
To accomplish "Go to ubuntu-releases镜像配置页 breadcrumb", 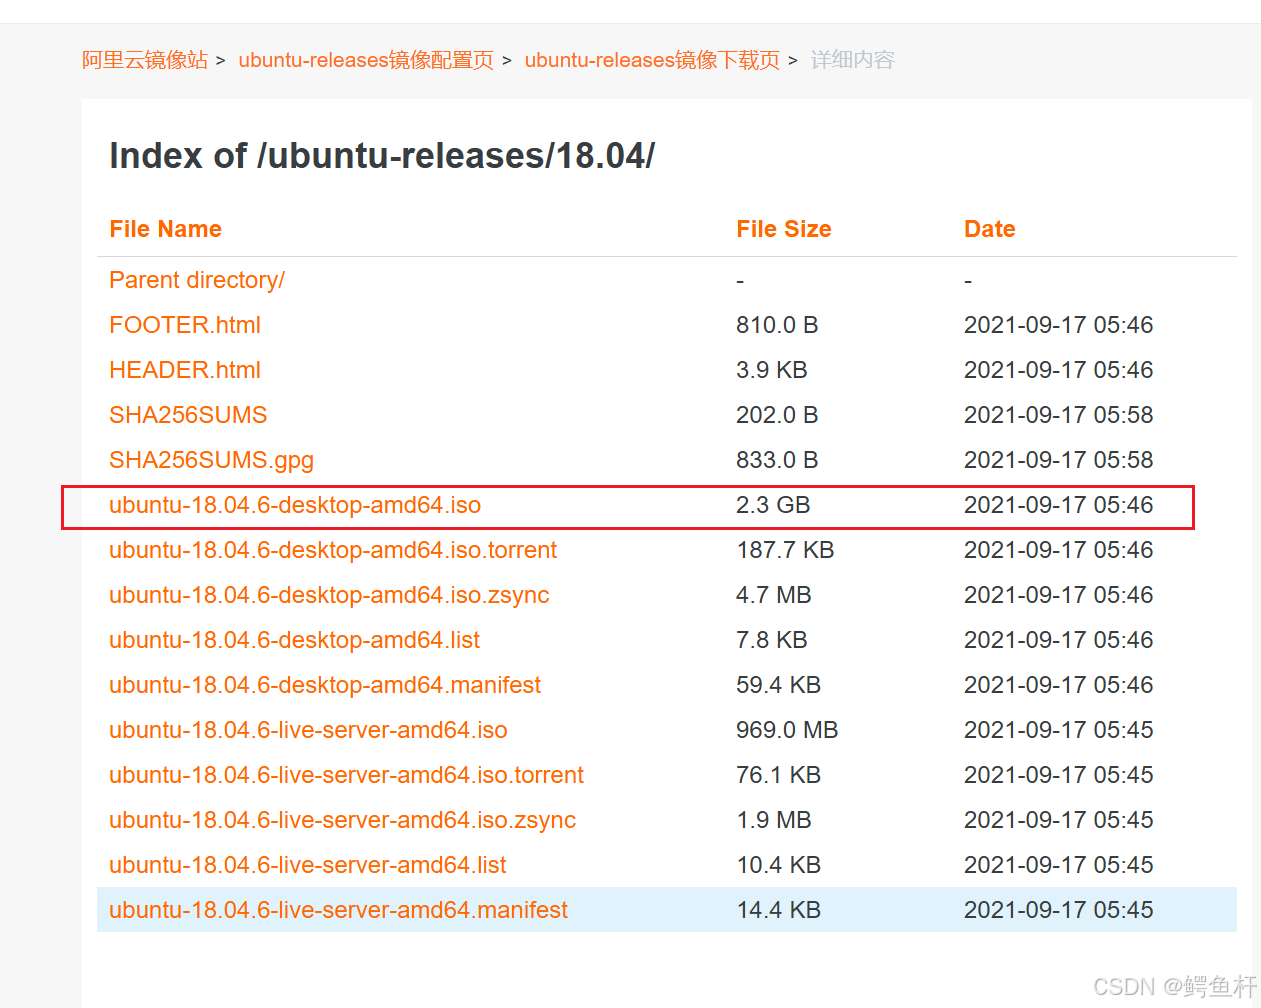I will [366, 60].
